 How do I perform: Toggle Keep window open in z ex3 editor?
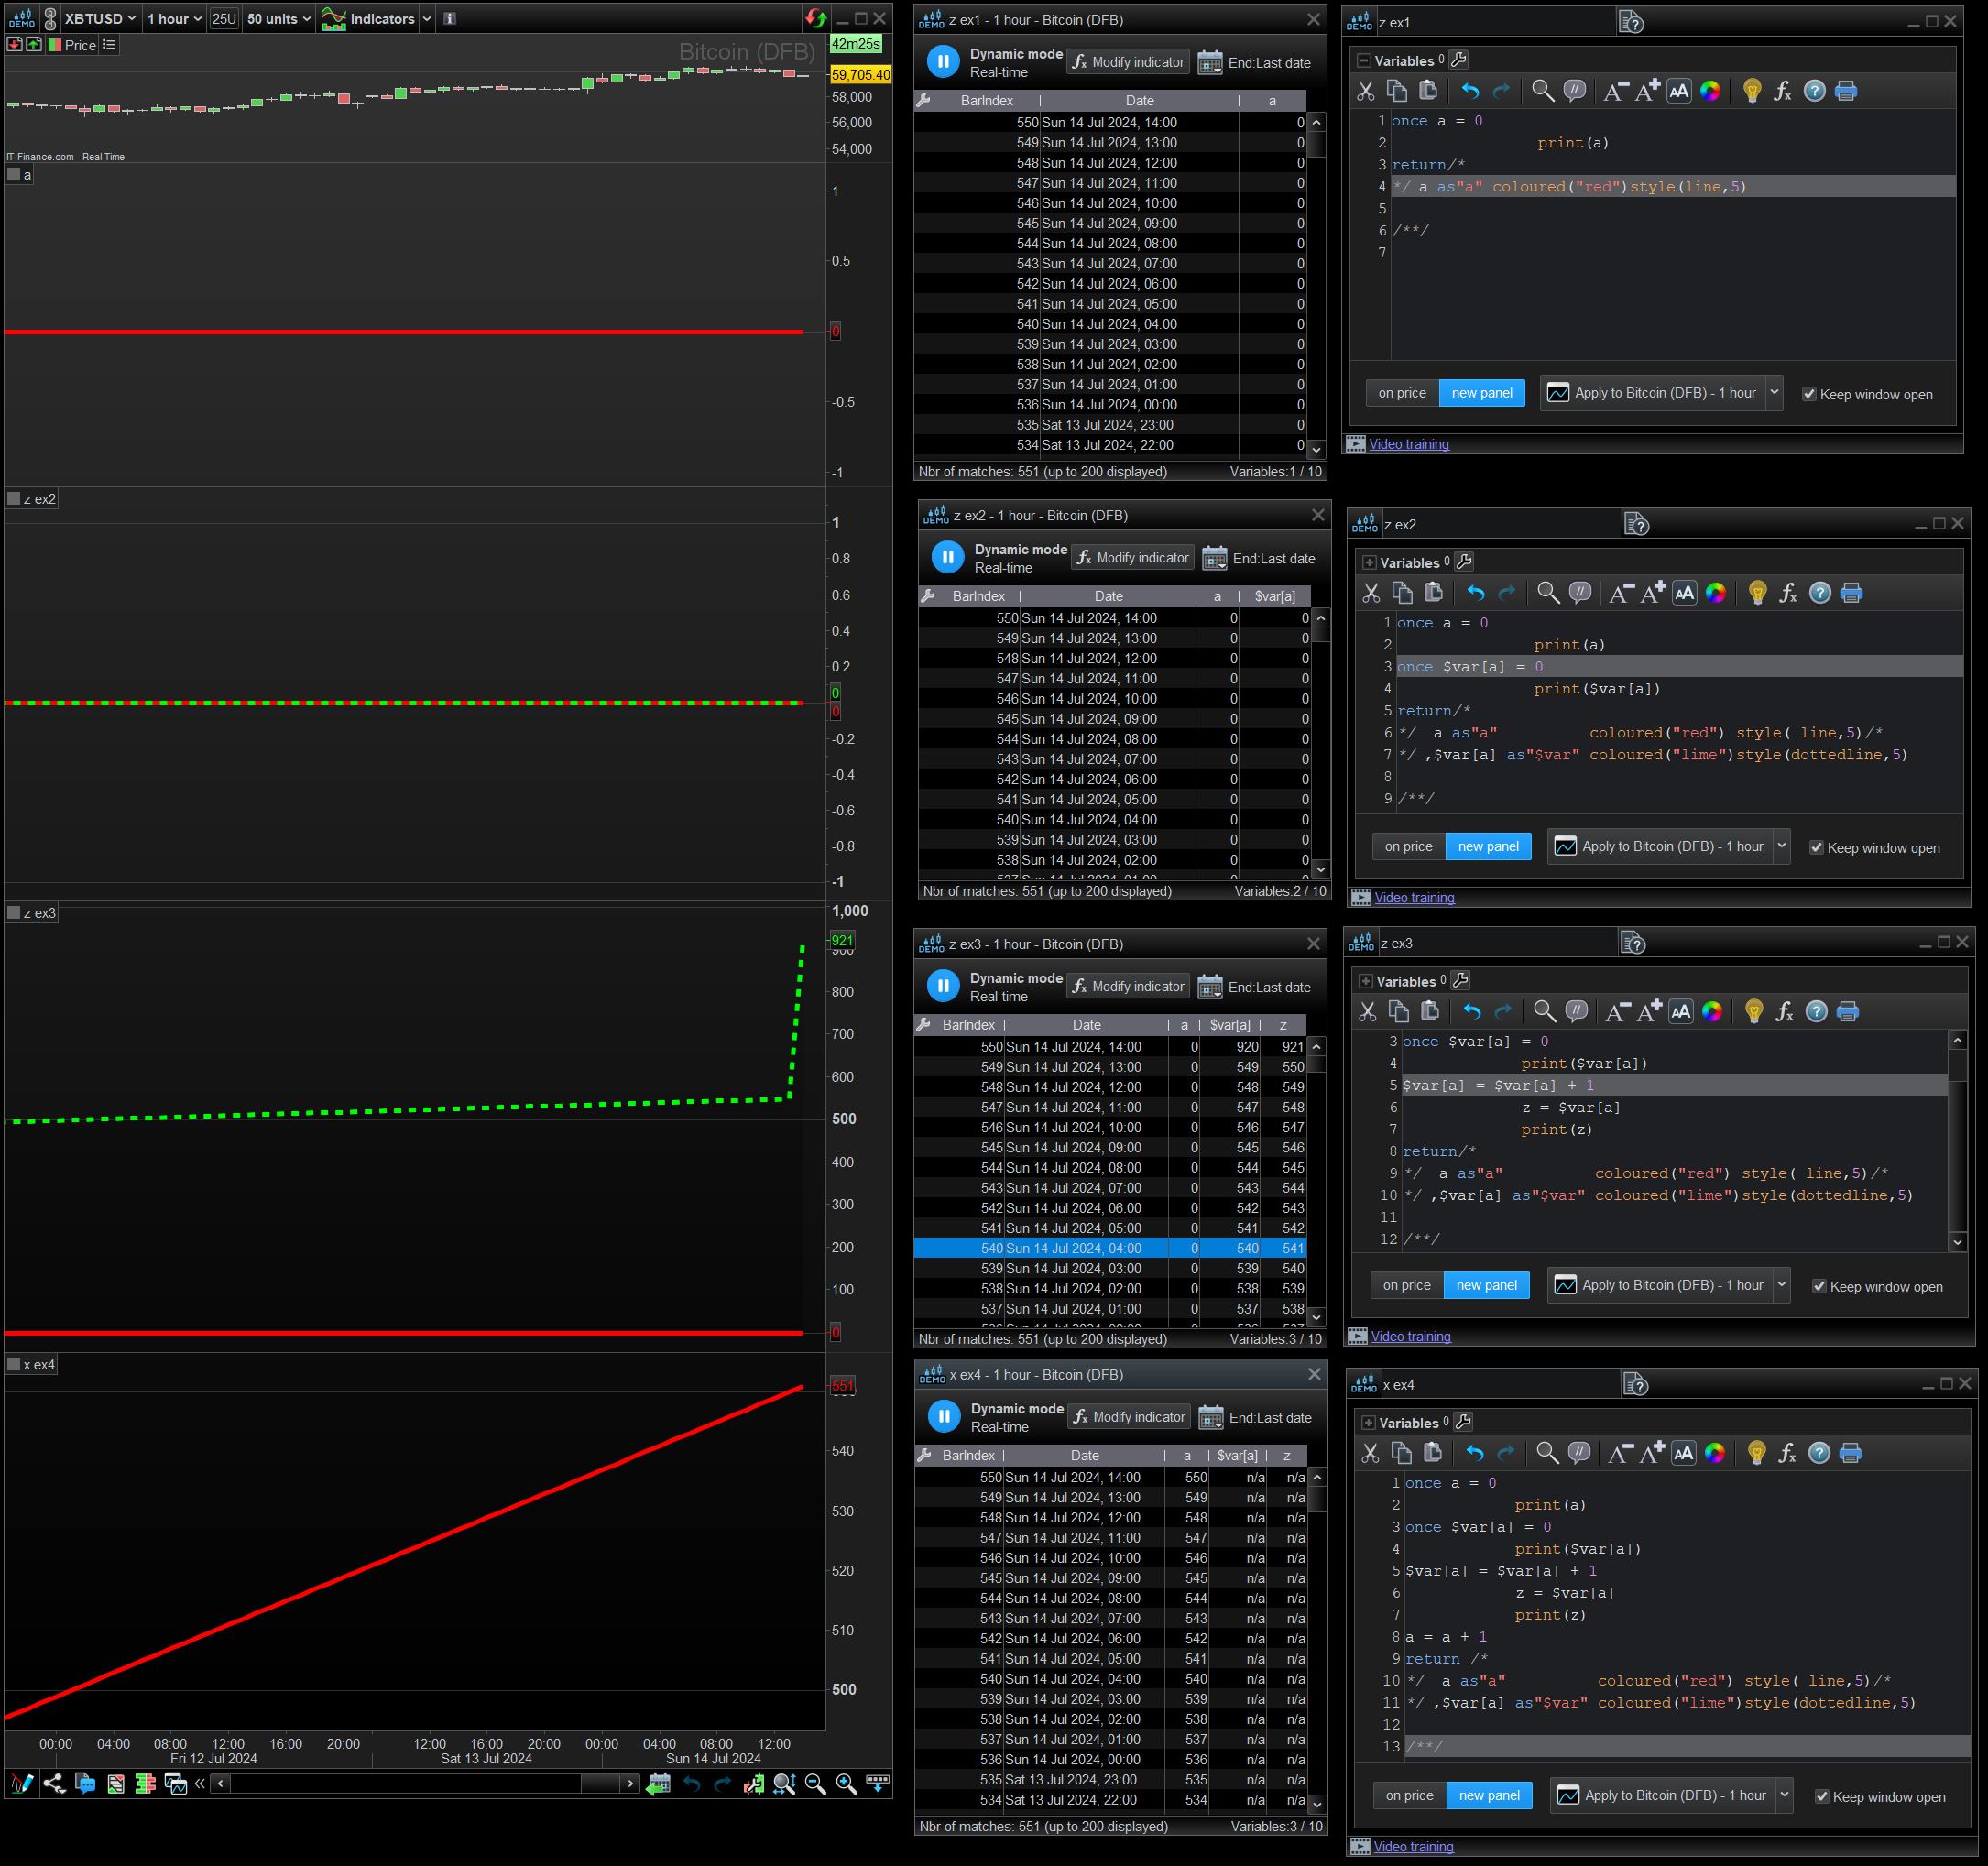1819,1286
